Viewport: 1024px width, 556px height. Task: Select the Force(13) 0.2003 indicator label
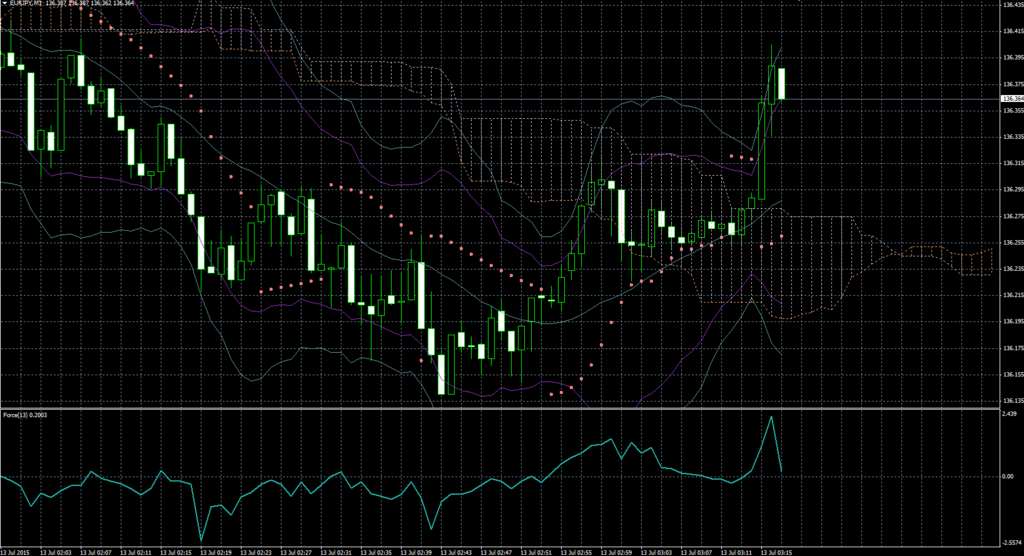tap(25, 415)
